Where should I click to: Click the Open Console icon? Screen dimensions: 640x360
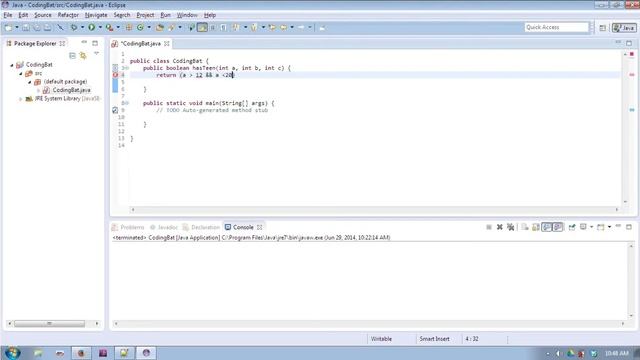pyautogui.click(x=600, y=227)
